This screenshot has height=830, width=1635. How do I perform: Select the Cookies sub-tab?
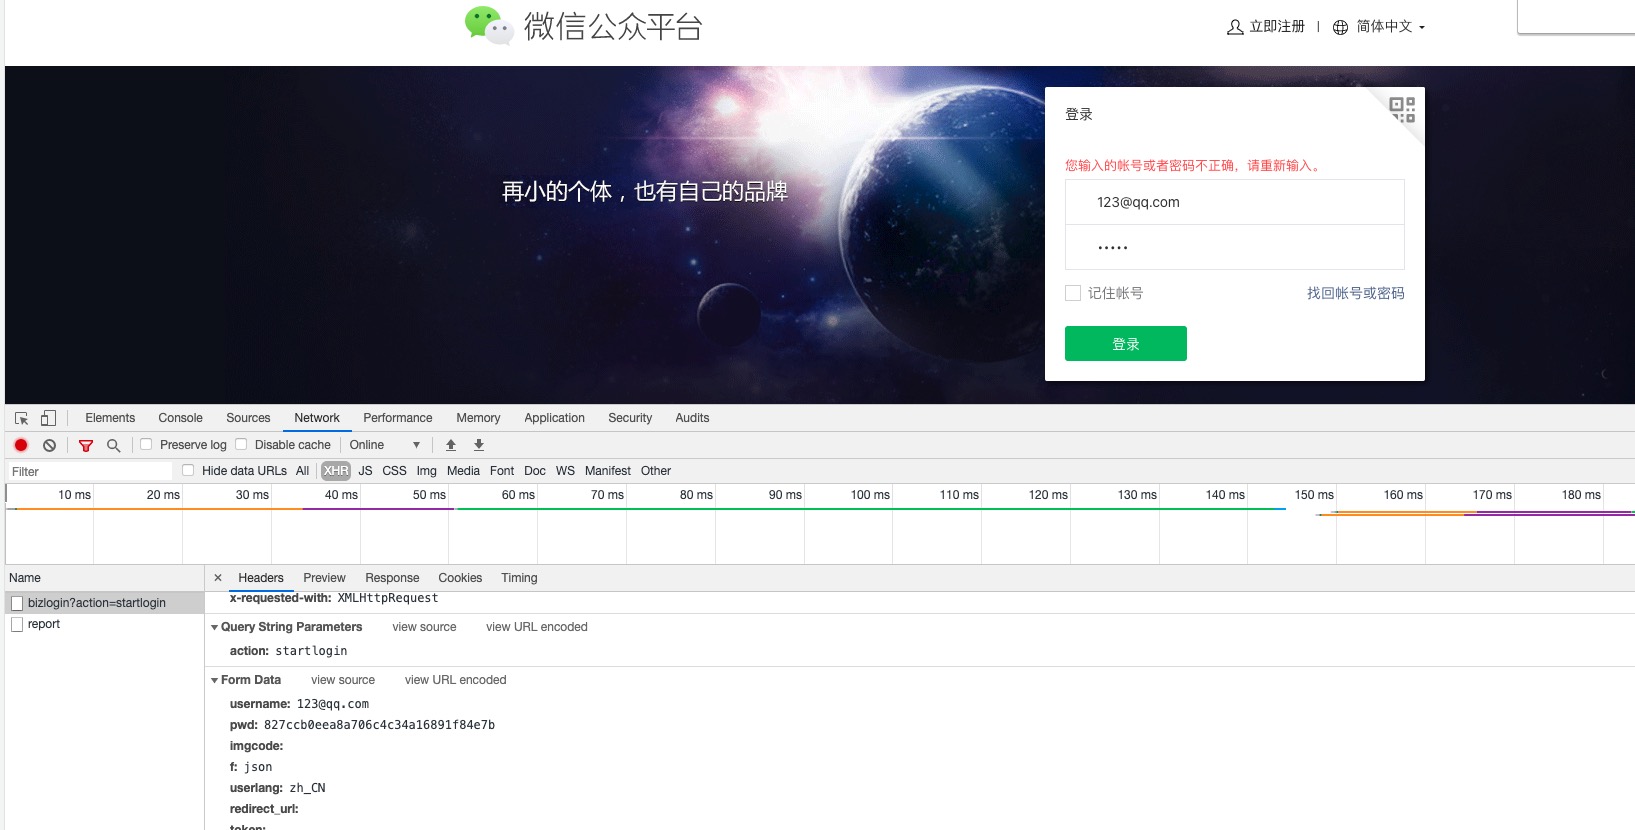(460, 578)
